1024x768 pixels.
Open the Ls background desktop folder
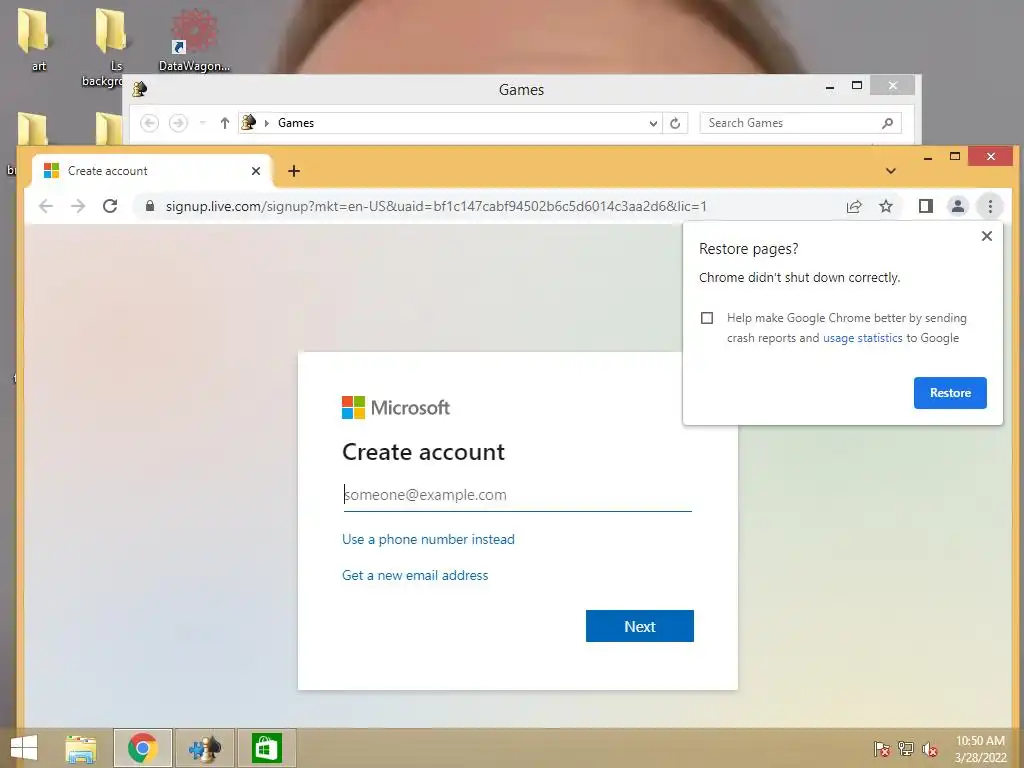click(110, 46)
